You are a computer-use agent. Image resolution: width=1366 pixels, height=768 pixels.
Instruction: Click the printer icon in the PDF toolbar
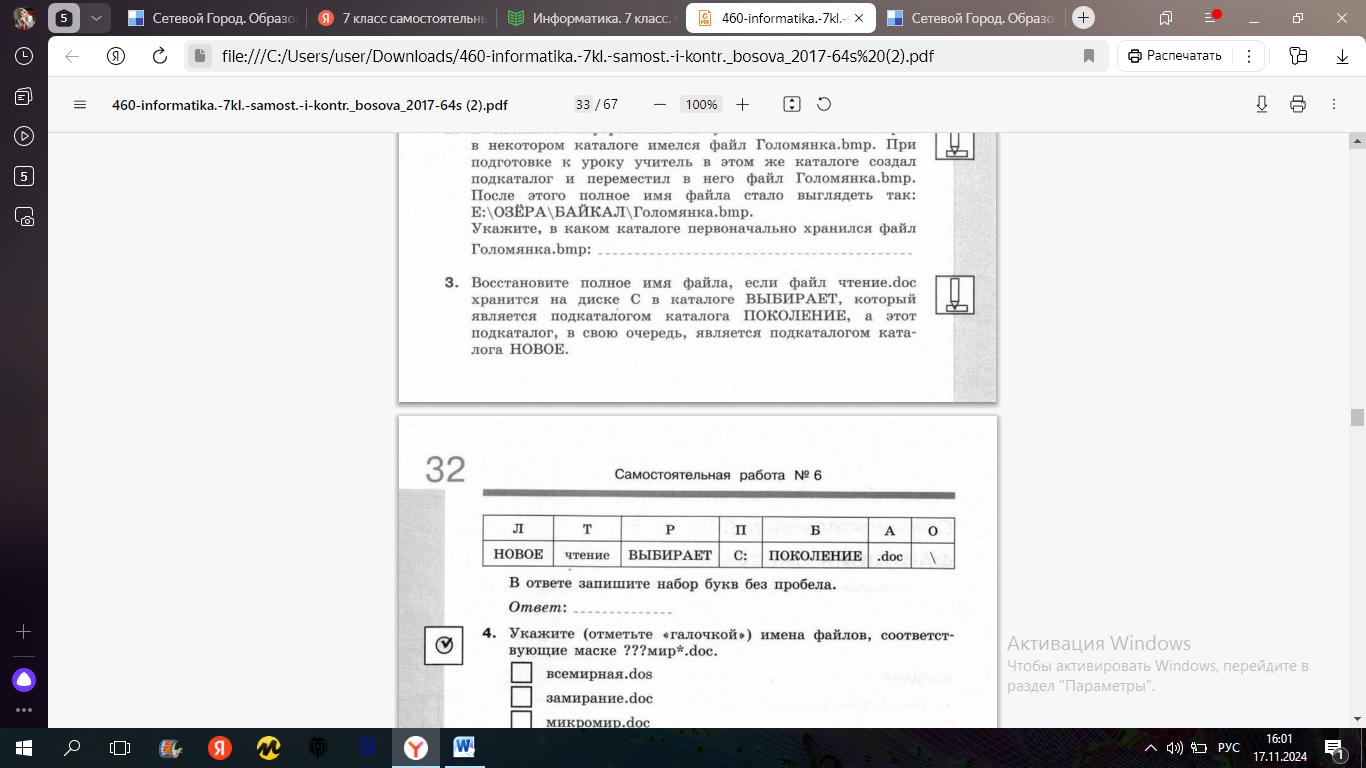(x=1298, y=104)
